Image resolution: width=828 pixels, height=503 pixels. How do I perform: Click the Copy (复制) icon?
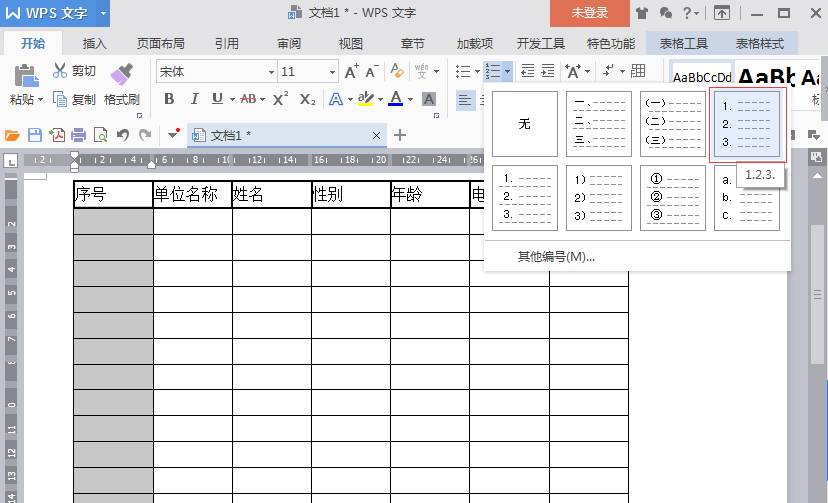coord(60,99)
